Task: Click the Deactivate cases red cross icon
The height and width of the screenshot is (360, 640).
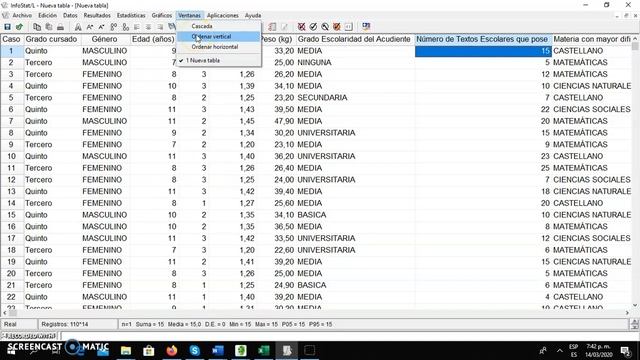Action: pyautogui.click(x=301, y=27)
